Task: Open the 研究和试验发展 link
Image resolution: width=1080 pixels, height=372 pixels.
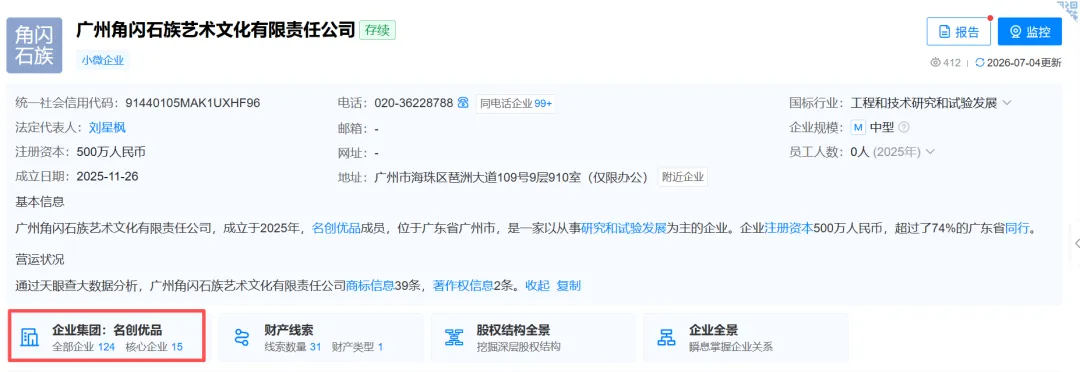Action: 624,228
